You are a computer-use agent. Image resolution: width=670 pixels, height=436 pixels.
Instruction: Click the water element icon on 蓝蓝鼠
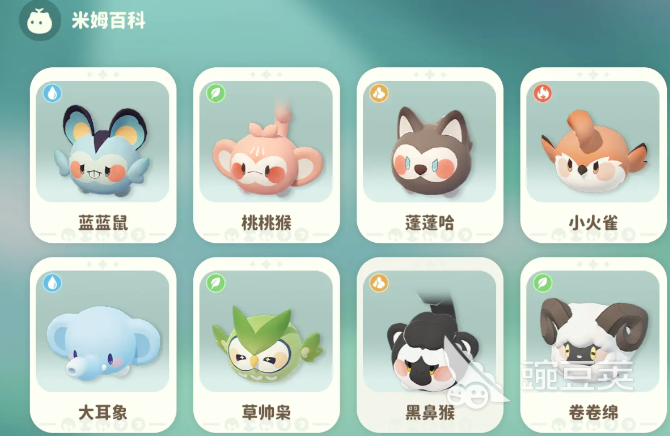[x=53, y=93]
